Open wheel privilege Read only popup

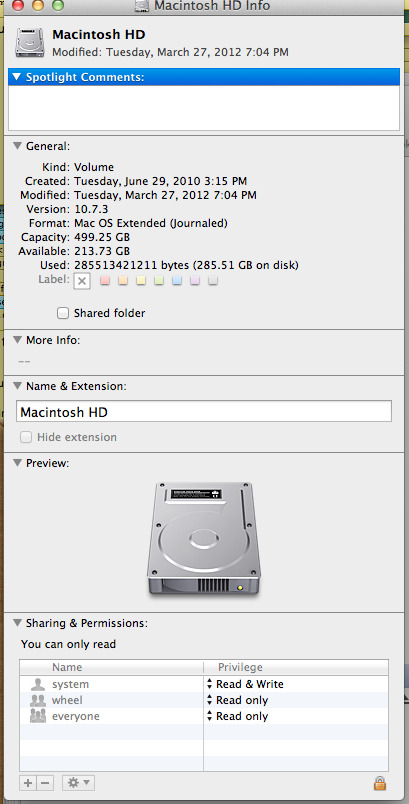[x=237, y=700]
